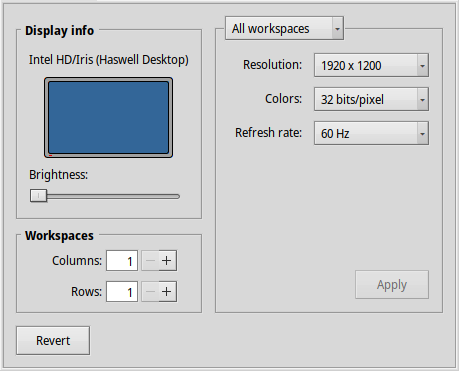Decrease workspace Rows with minus button
459x371 pixels.
coord(150,292)
